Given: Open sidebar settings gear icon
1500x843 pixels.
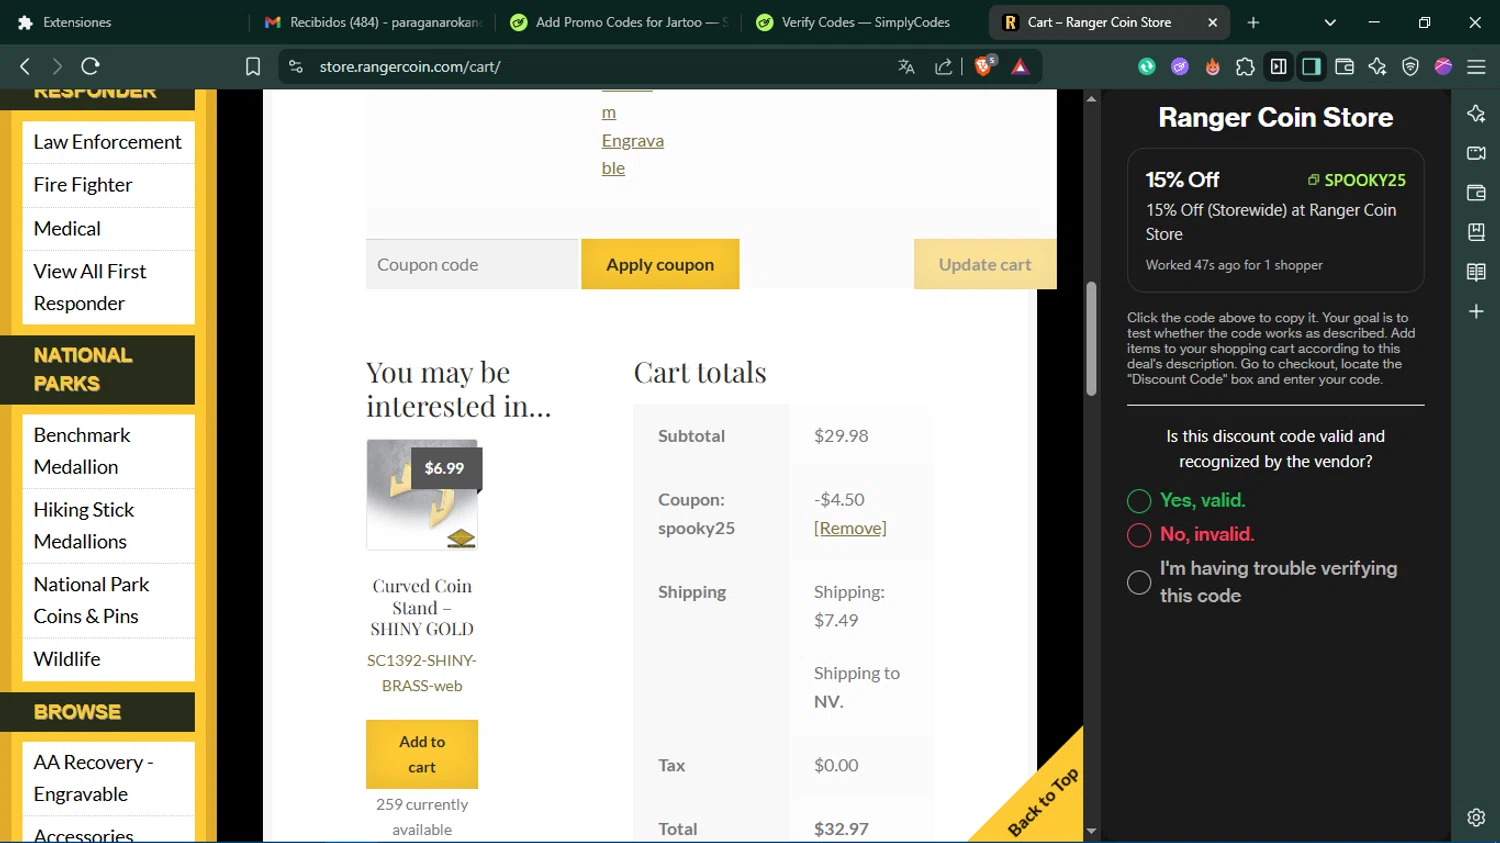Looking at the screenshot, I should coord(1476,817).
